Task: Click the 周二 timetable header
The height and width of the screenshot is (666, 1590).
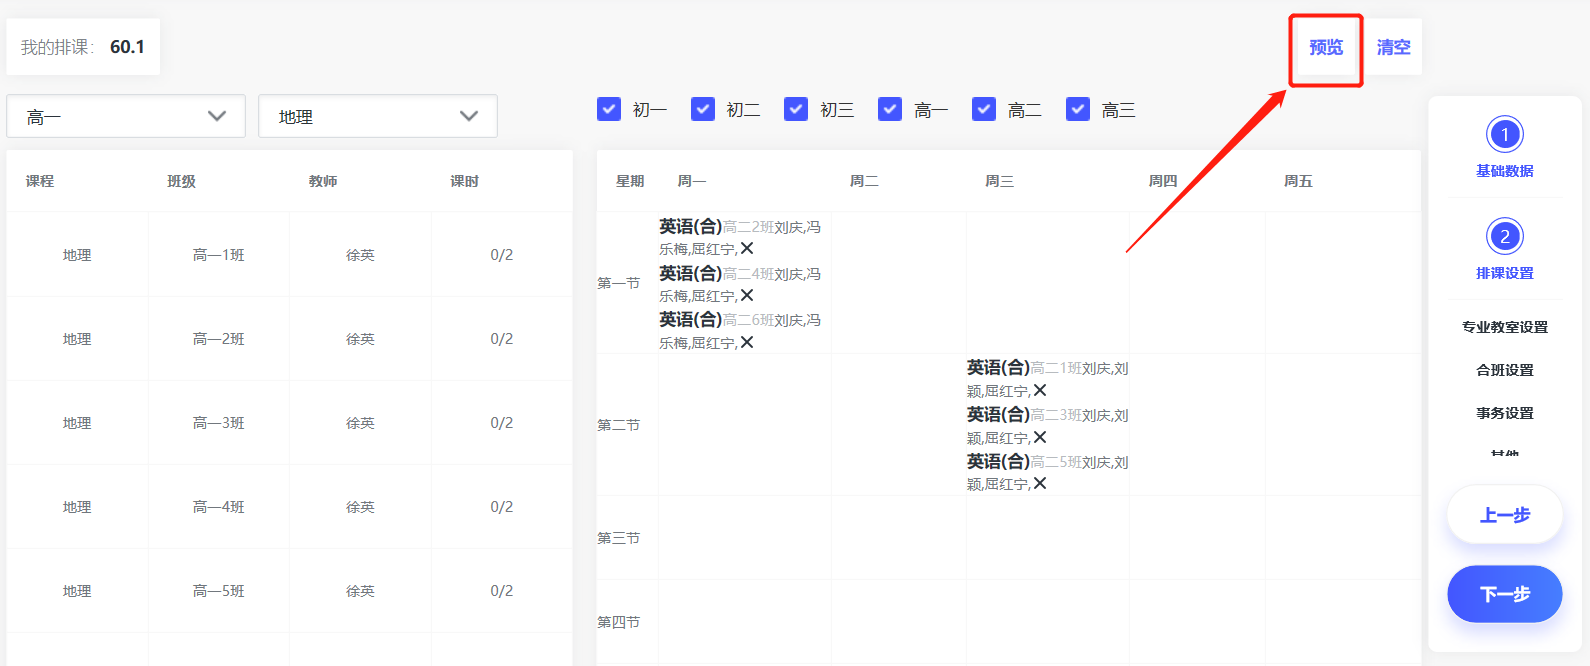Action: tap(864, 181)
